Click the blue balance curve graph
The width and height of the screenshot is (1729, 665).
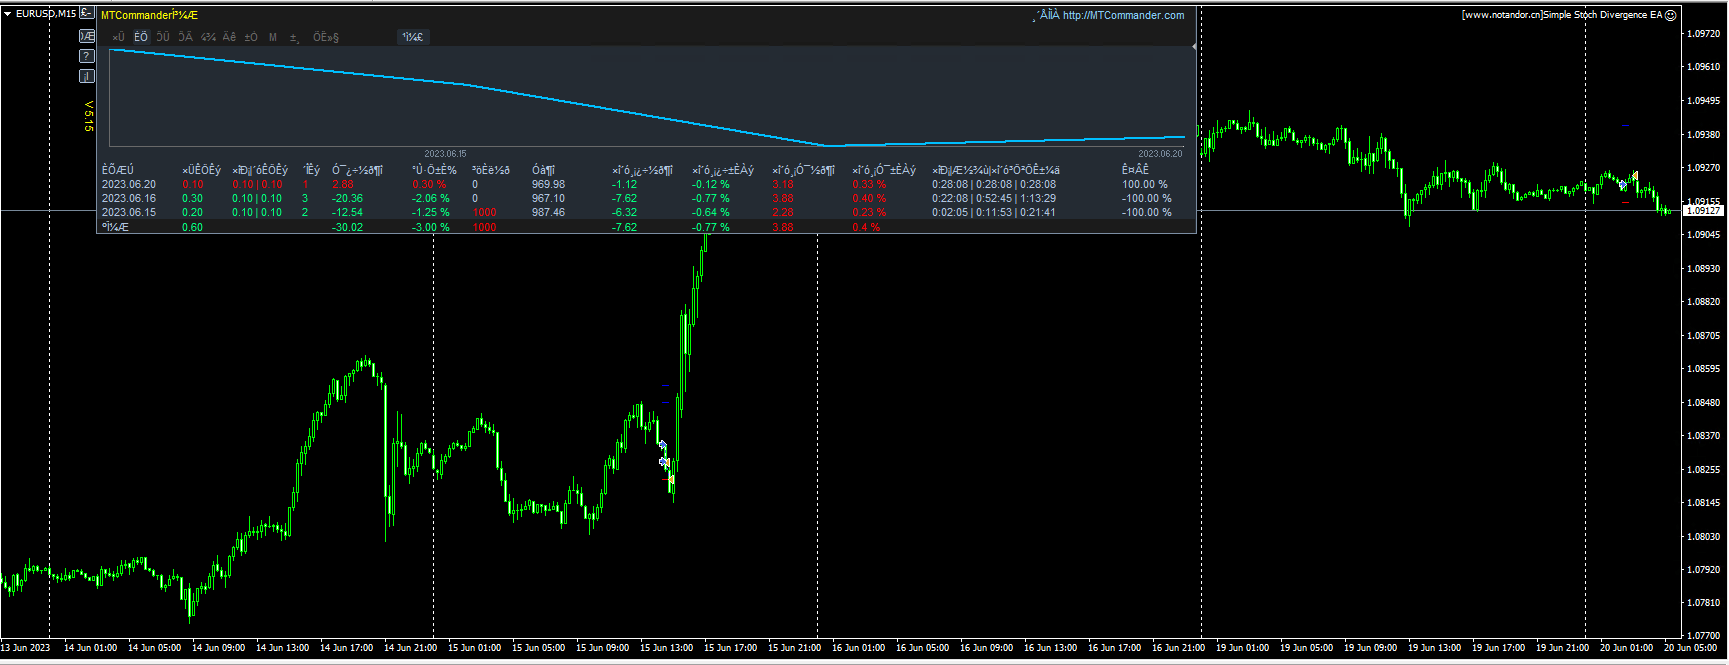[x=647, y=98]
